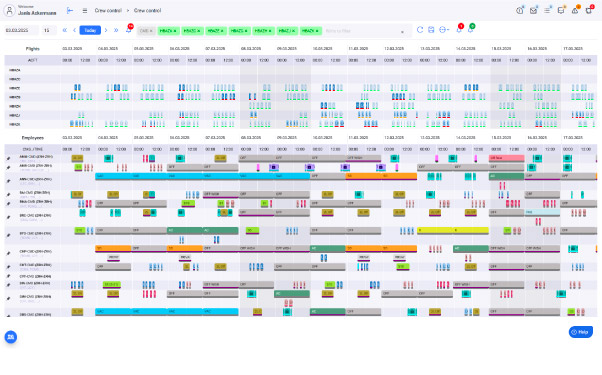
Task: Click the bell with red badge beside Today
Action: point(129,30)
